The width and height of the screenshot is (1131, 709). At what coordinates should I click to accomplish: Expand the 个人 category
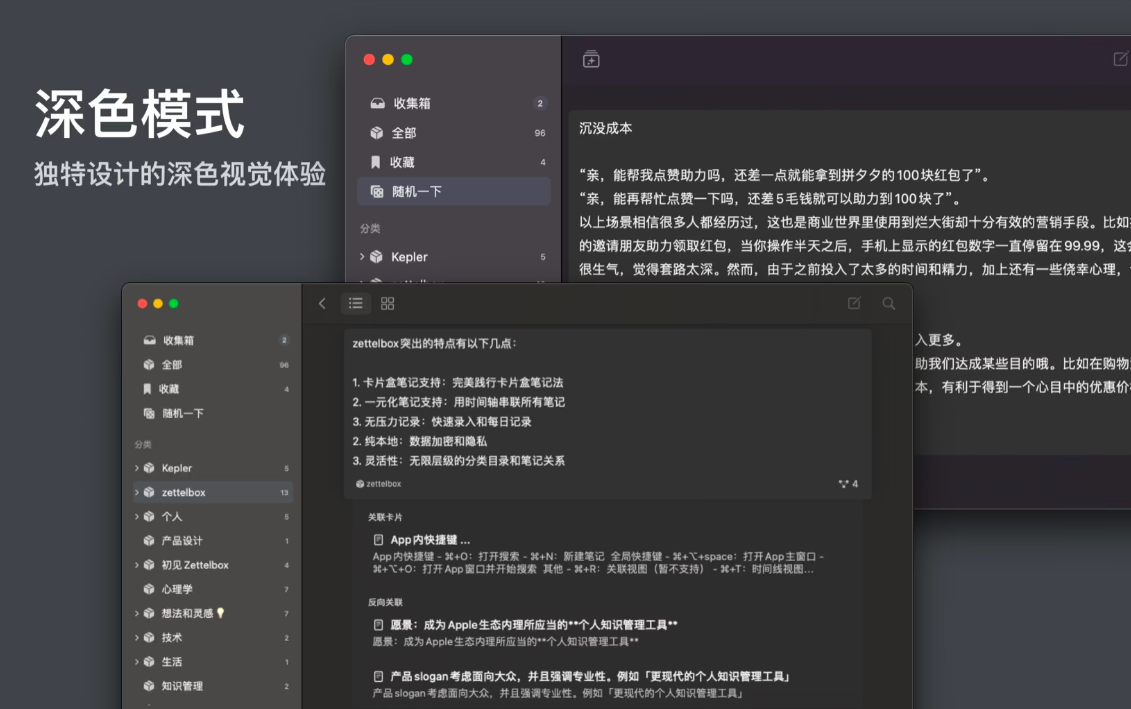(x=137, y=517)
